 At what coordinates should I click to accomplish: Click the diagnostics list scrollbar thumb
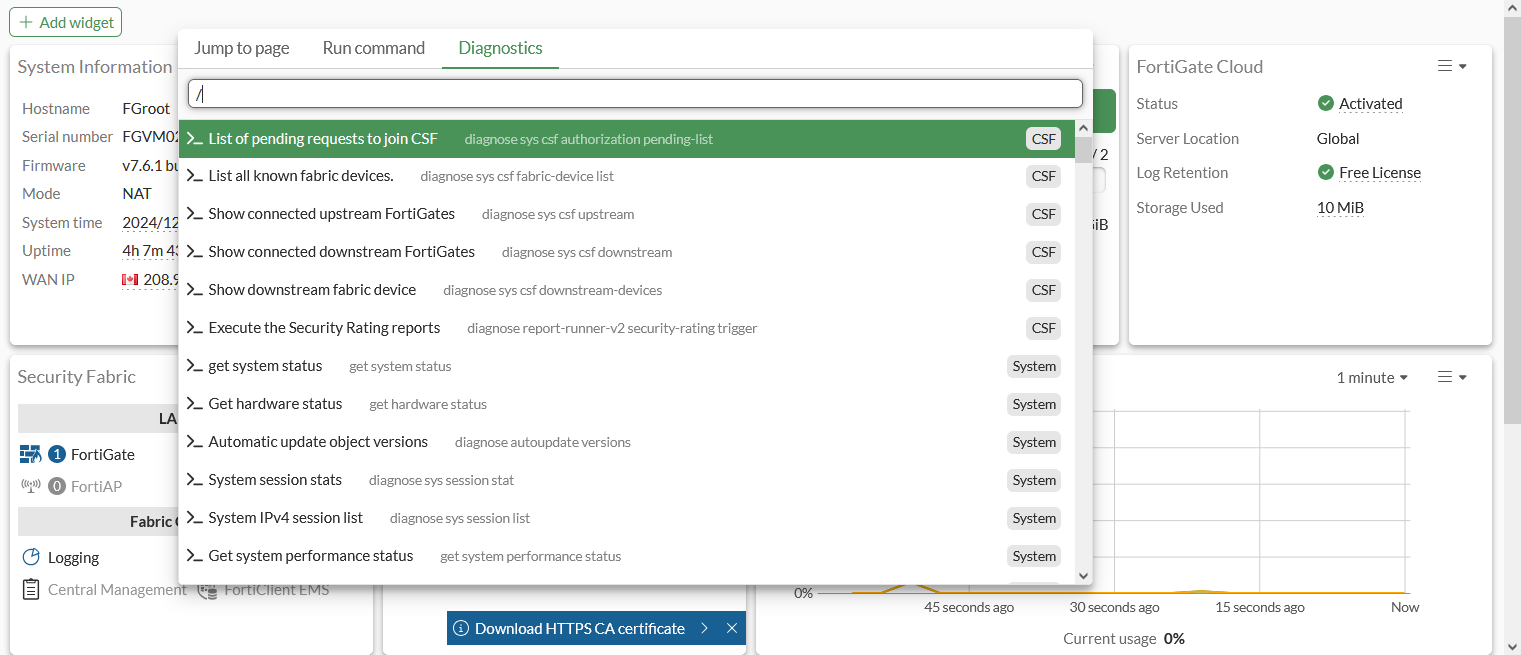point(1083,150)
